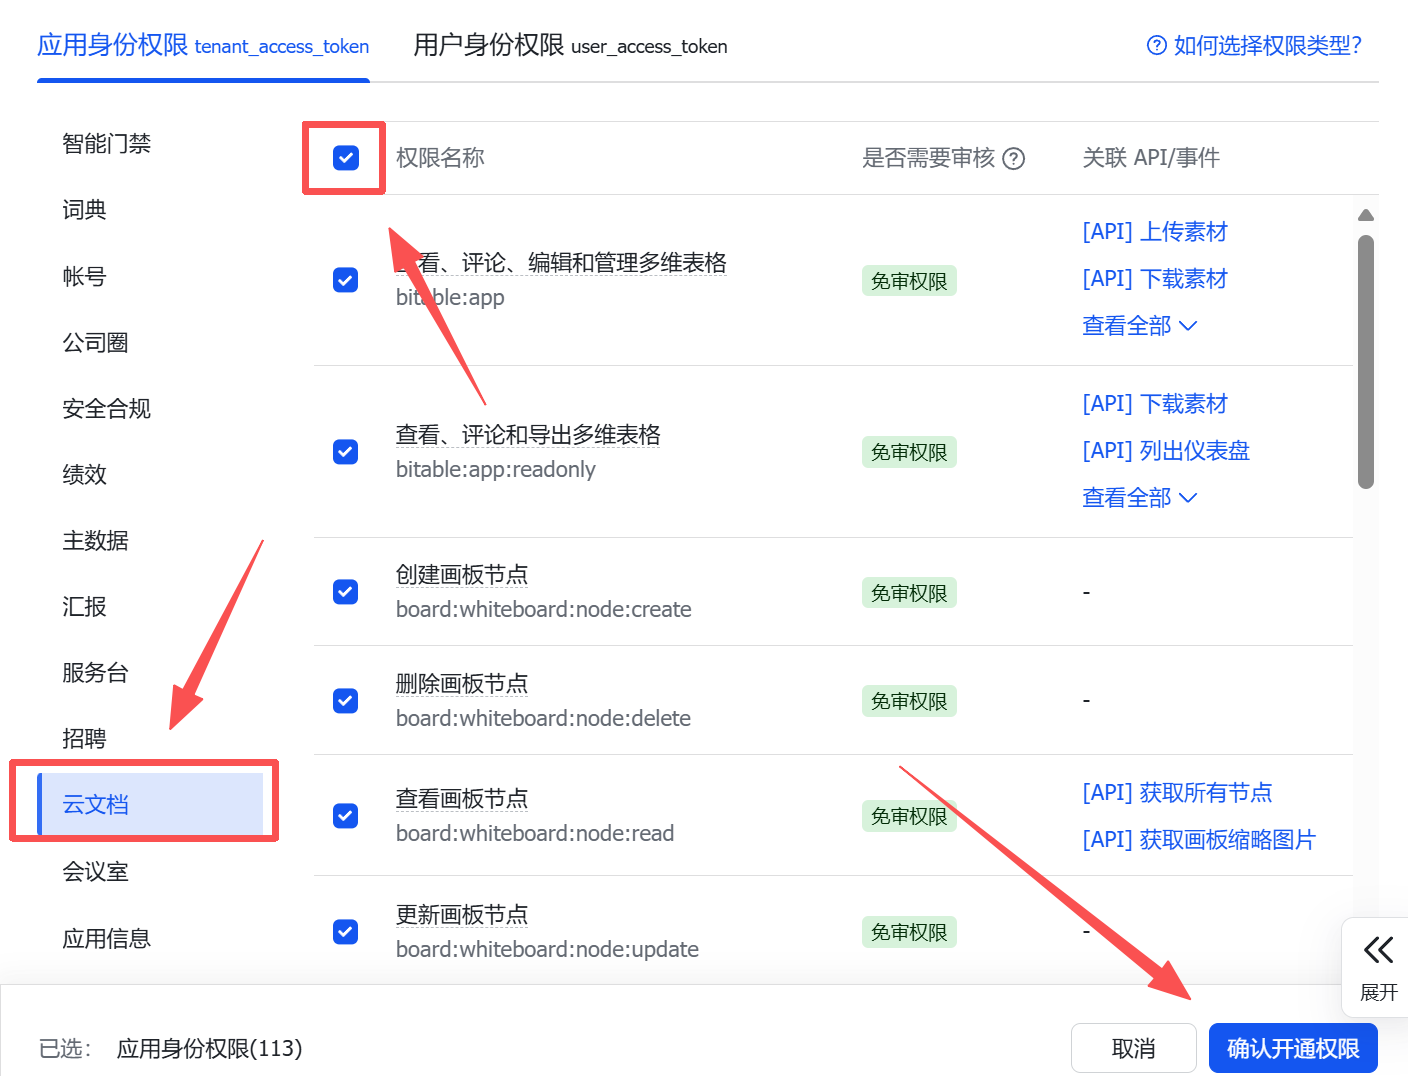Select 智能门禁 in the category list

coord(106,144)
